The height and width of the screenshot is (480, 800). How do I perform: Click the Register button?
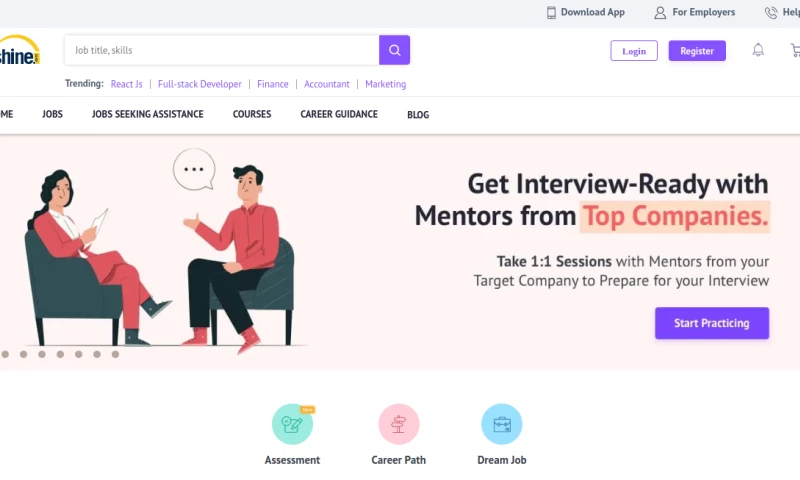pyautogui.click(x=697, y=50)
